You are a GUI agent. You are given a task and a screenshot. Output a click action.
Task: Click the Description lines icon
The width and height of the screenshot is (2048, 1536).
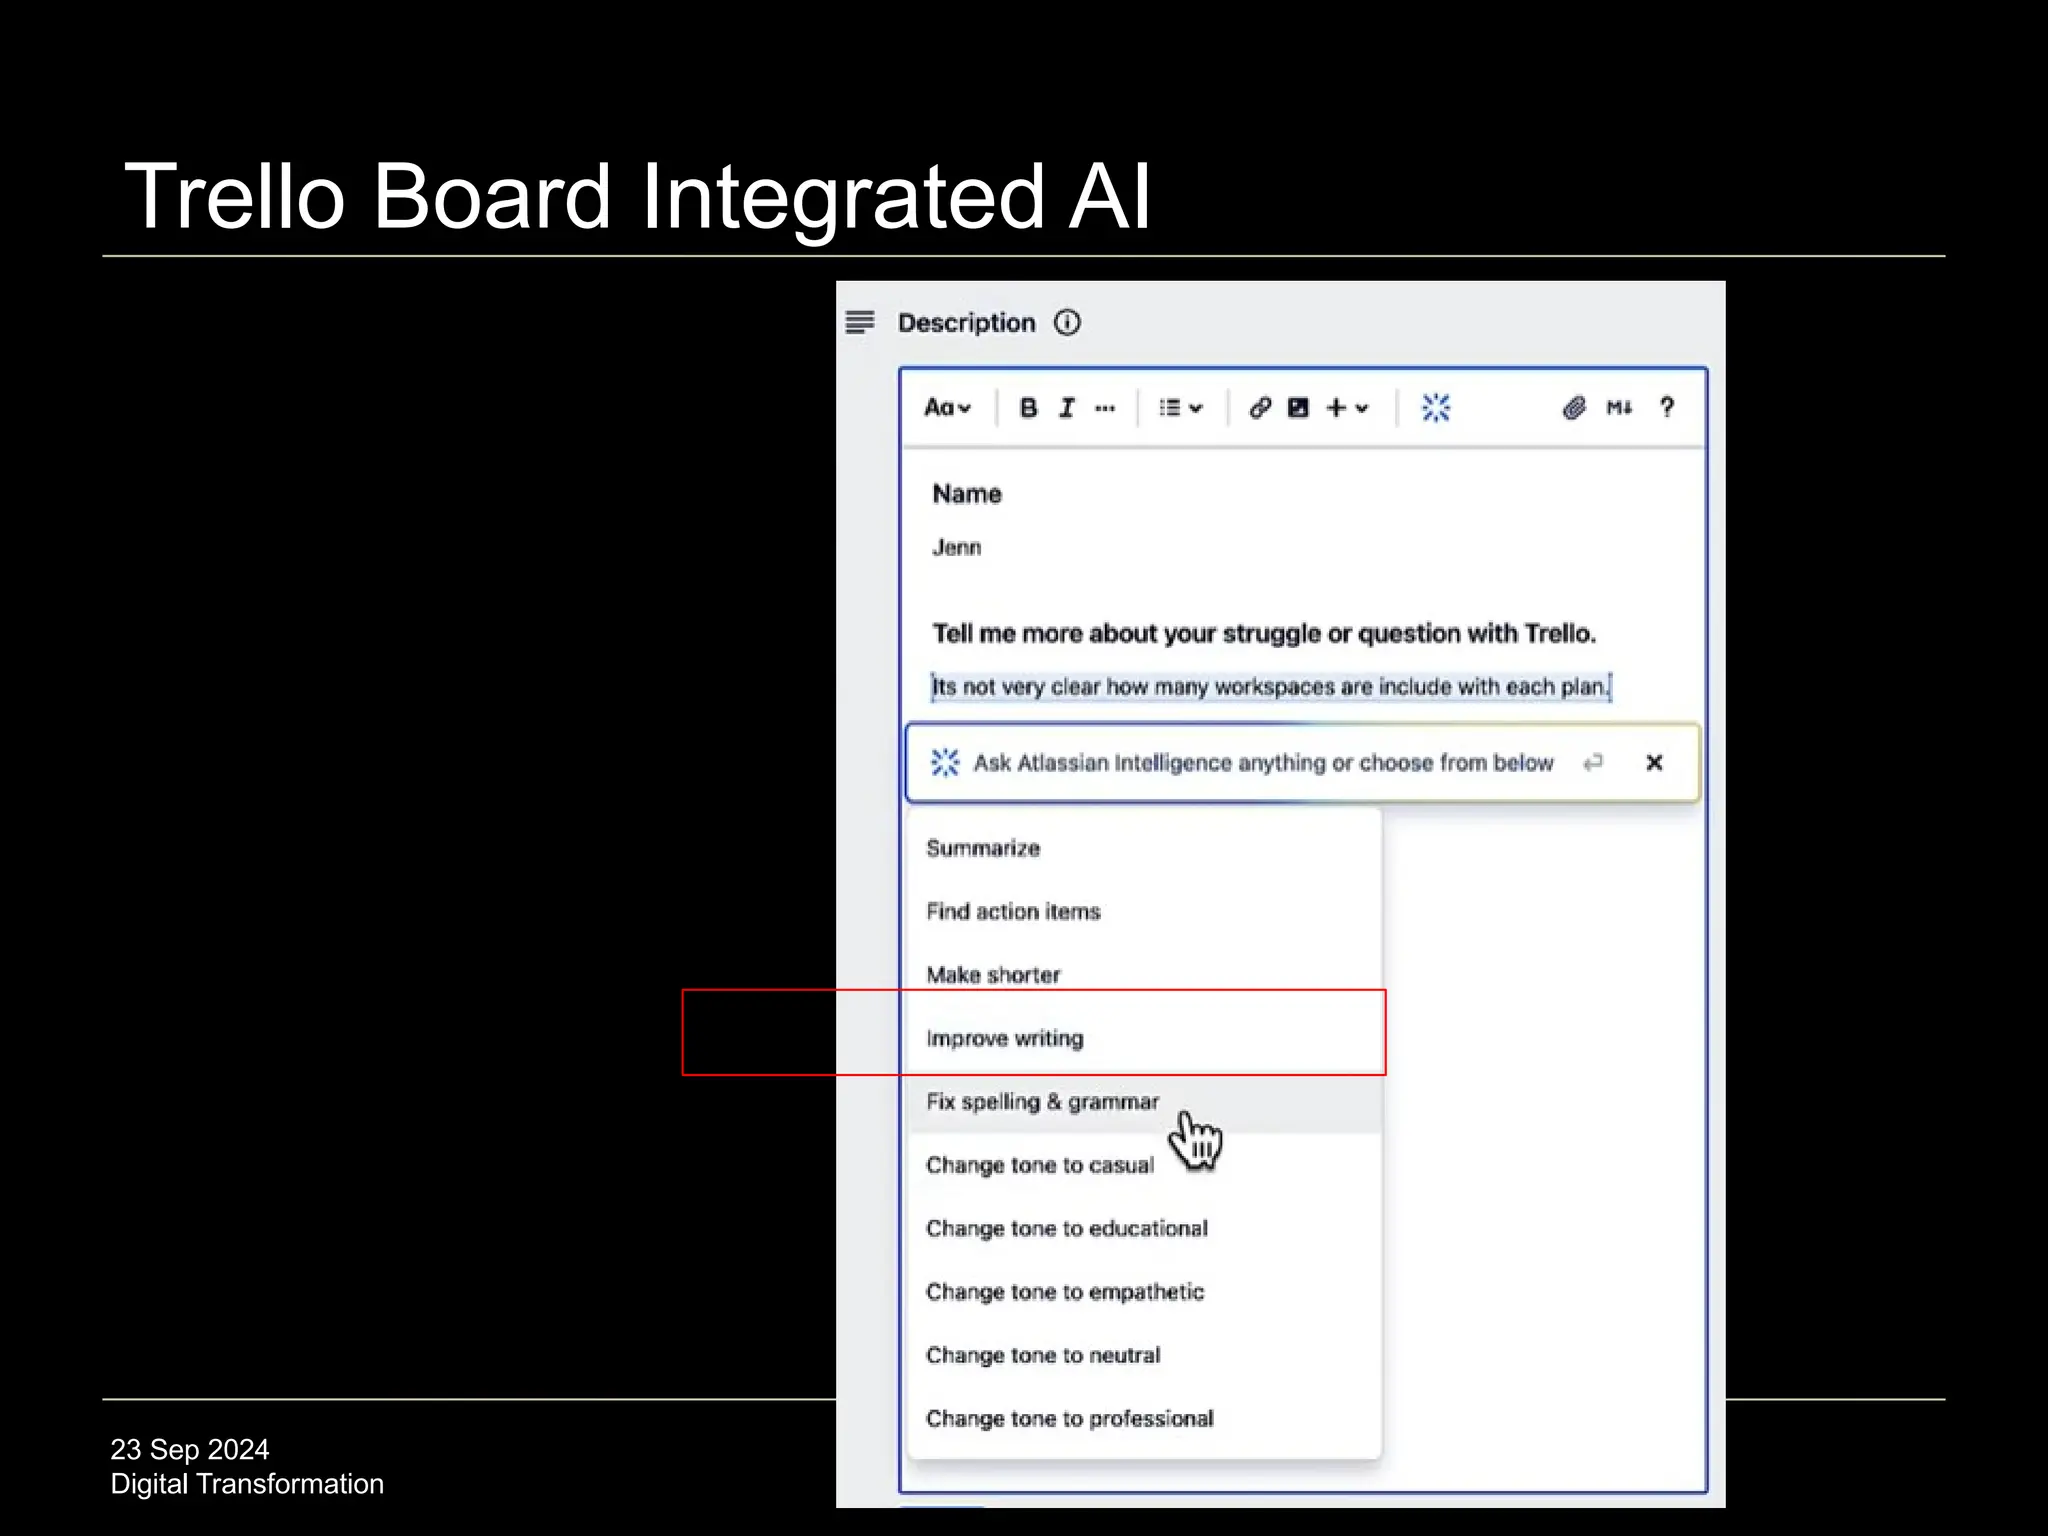tap(860, 322)
